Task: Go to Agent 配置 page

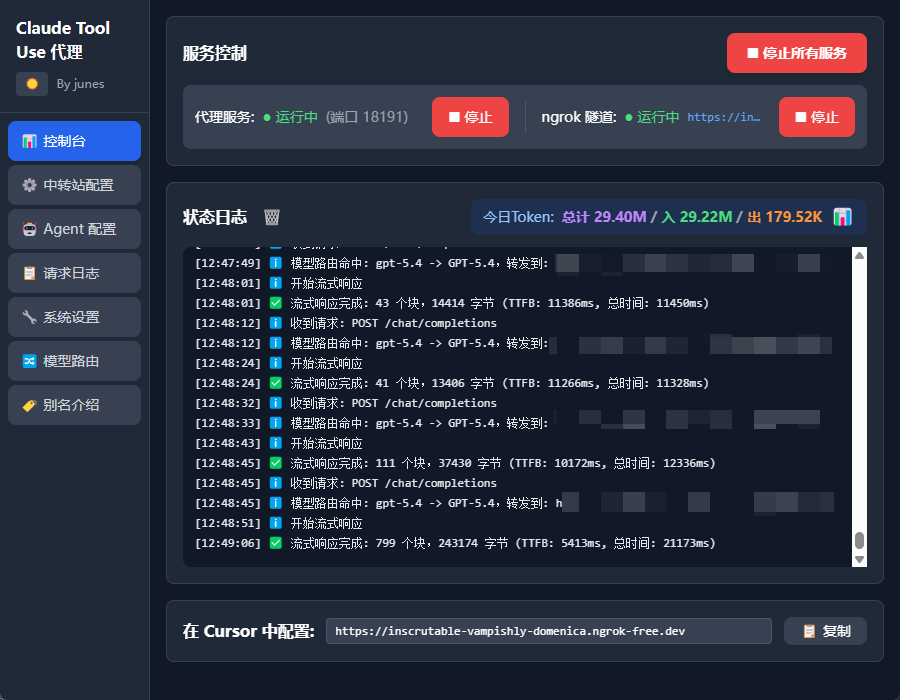Action: pos(75,229)
